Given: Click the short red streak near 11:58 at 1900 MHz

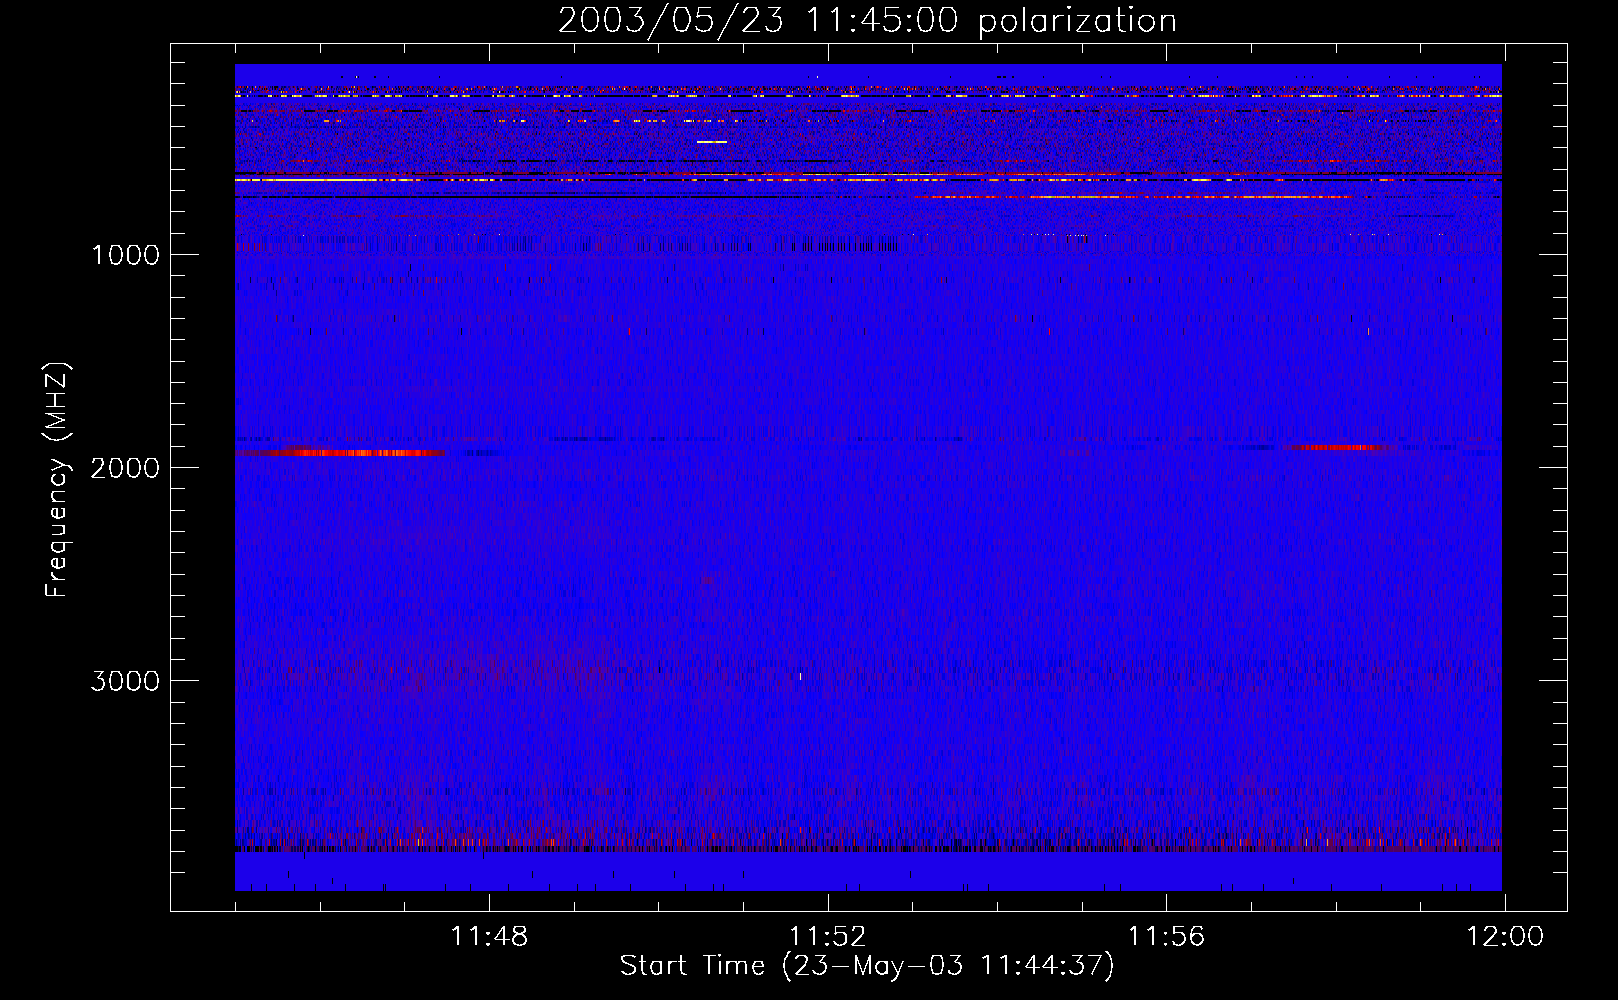Looking at the screenshot, I should (1338, 447).
